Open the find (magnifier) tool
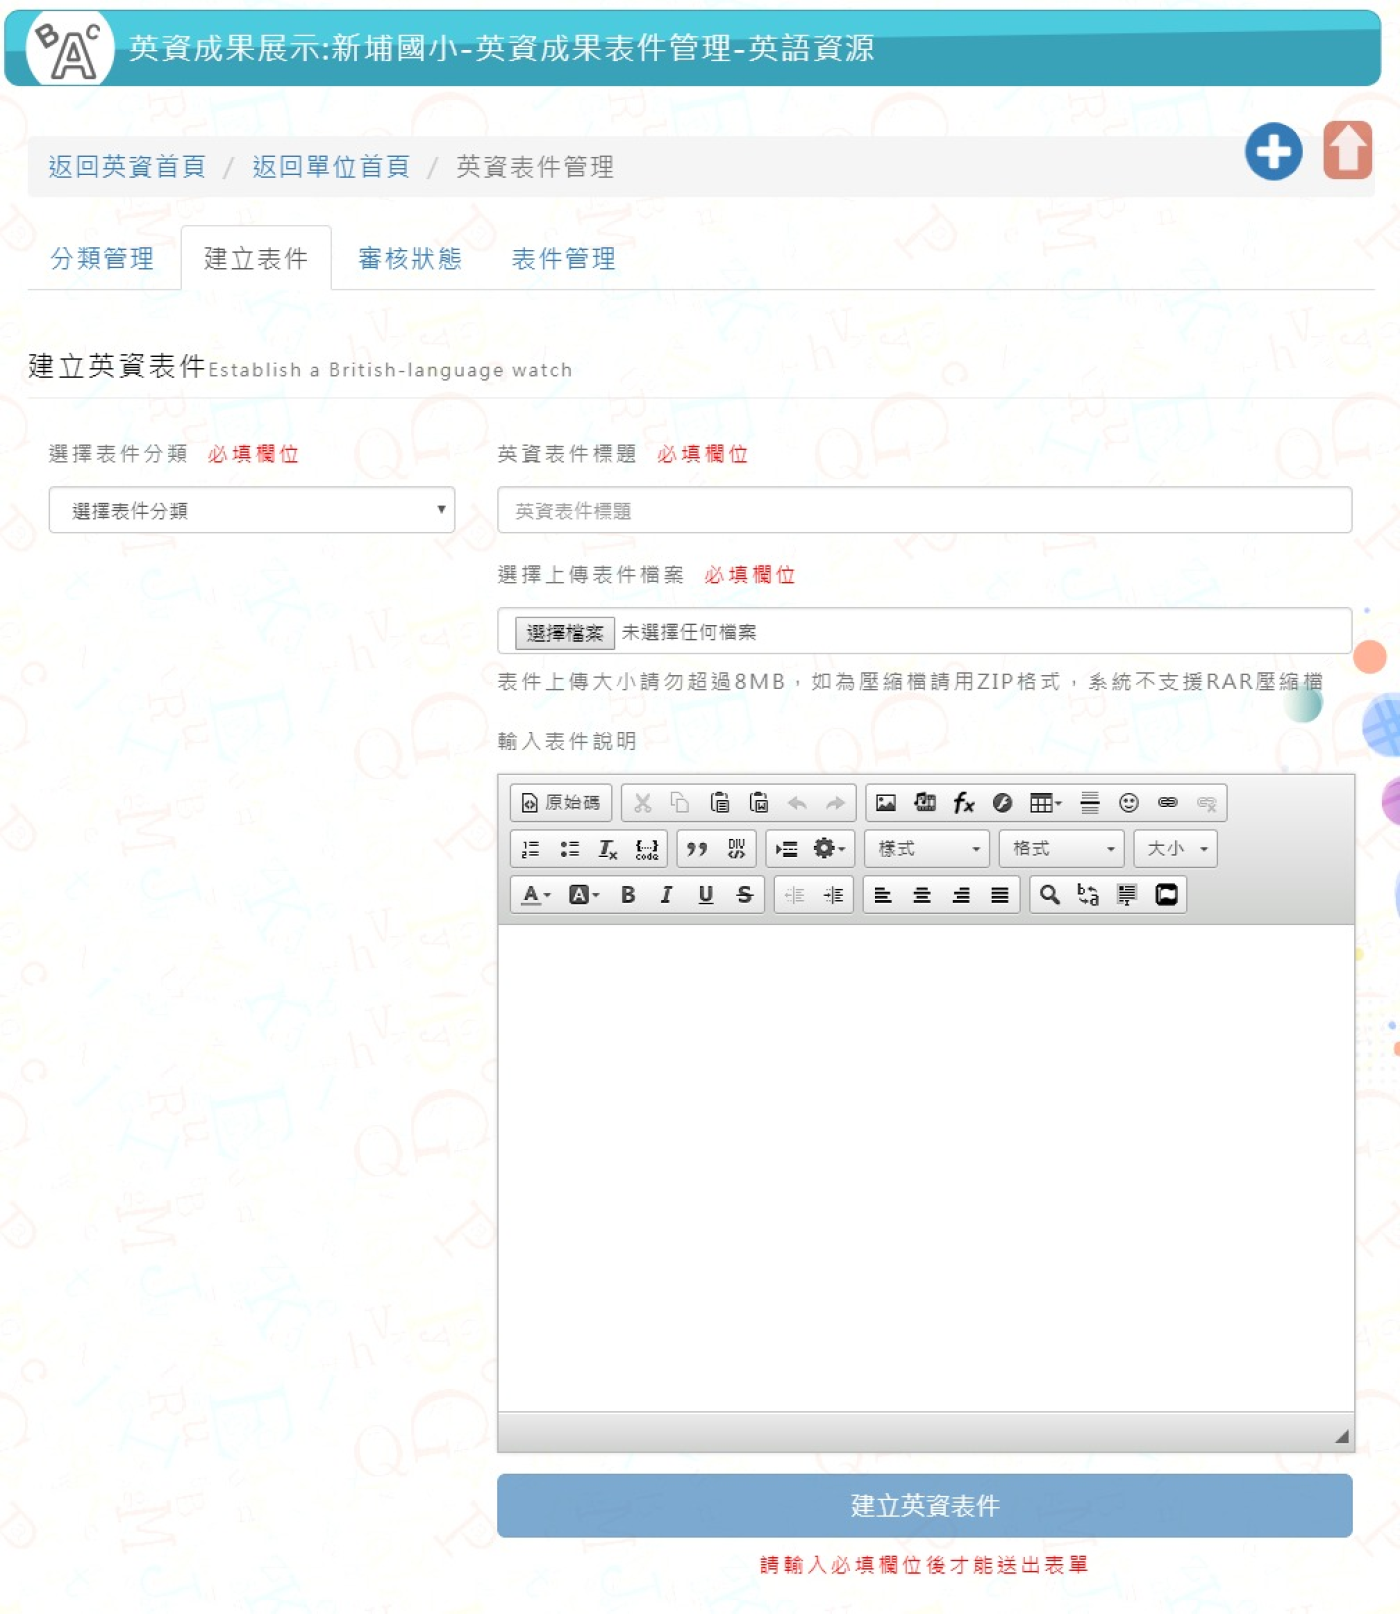Screen dimensions: 1400x1614 (1049, 895)
